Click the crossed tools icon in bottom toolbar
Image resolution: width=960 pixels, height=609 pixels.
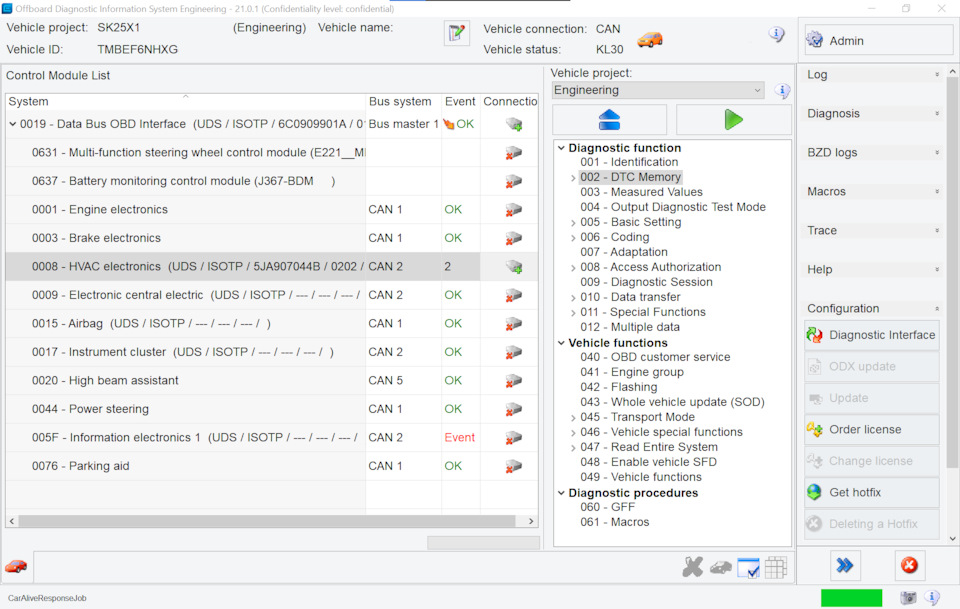692,567
